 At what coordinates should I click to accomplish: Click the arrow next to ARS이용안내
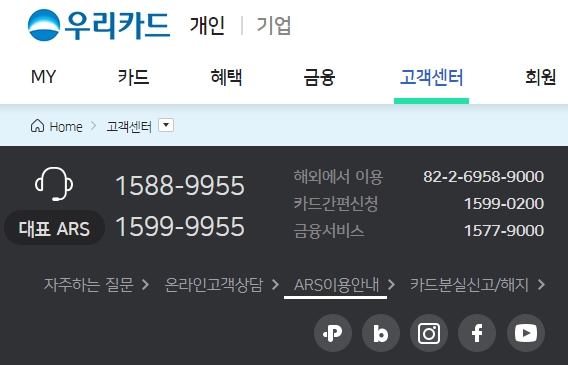391,285
